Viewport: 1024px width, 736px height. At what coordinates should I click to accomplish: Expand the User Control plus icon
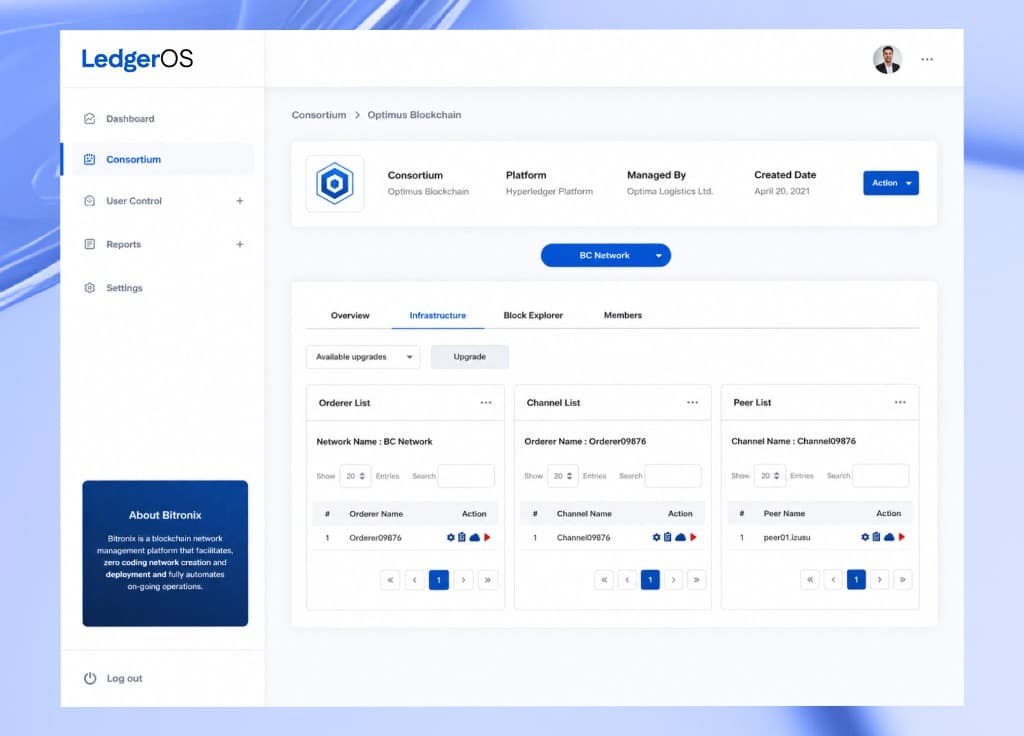coord(240,201)
